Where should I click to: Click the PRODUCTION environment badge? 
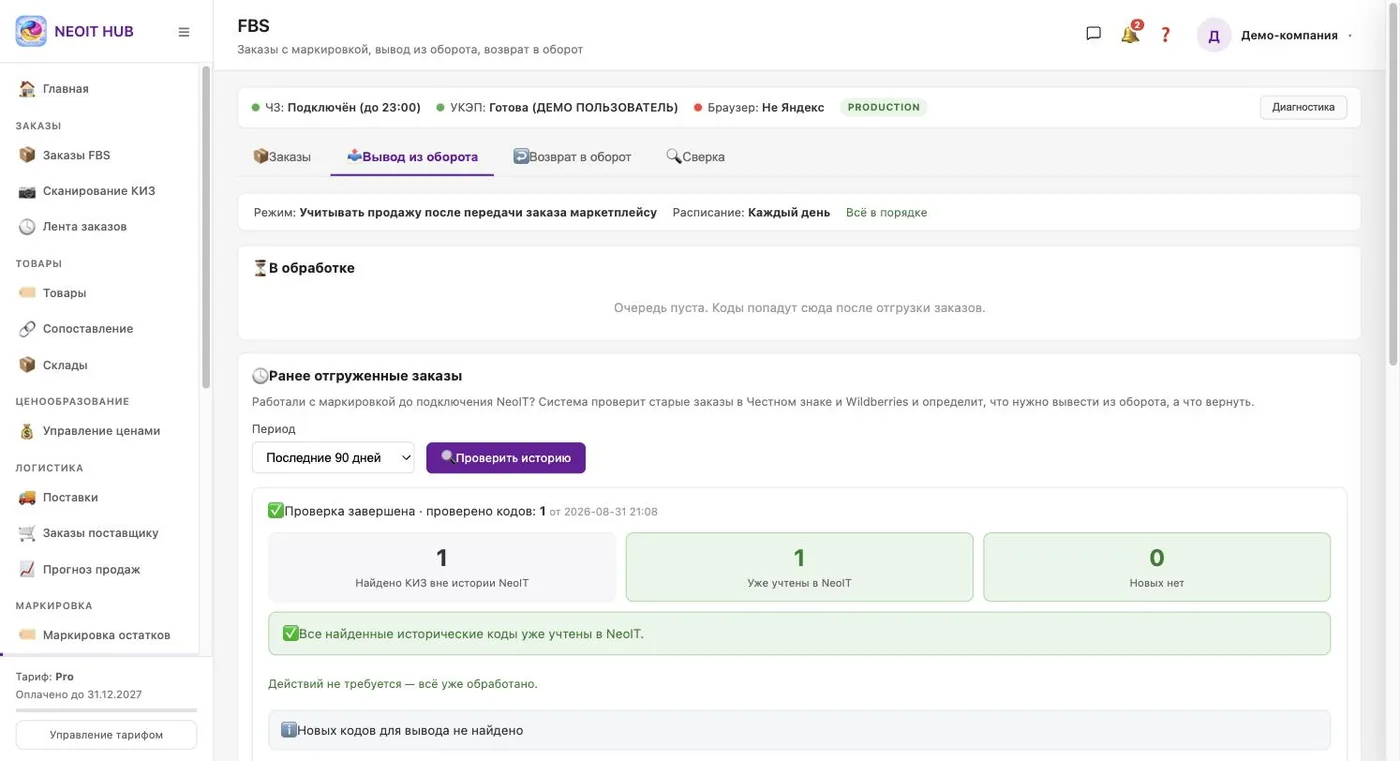[x=884, y=107]
